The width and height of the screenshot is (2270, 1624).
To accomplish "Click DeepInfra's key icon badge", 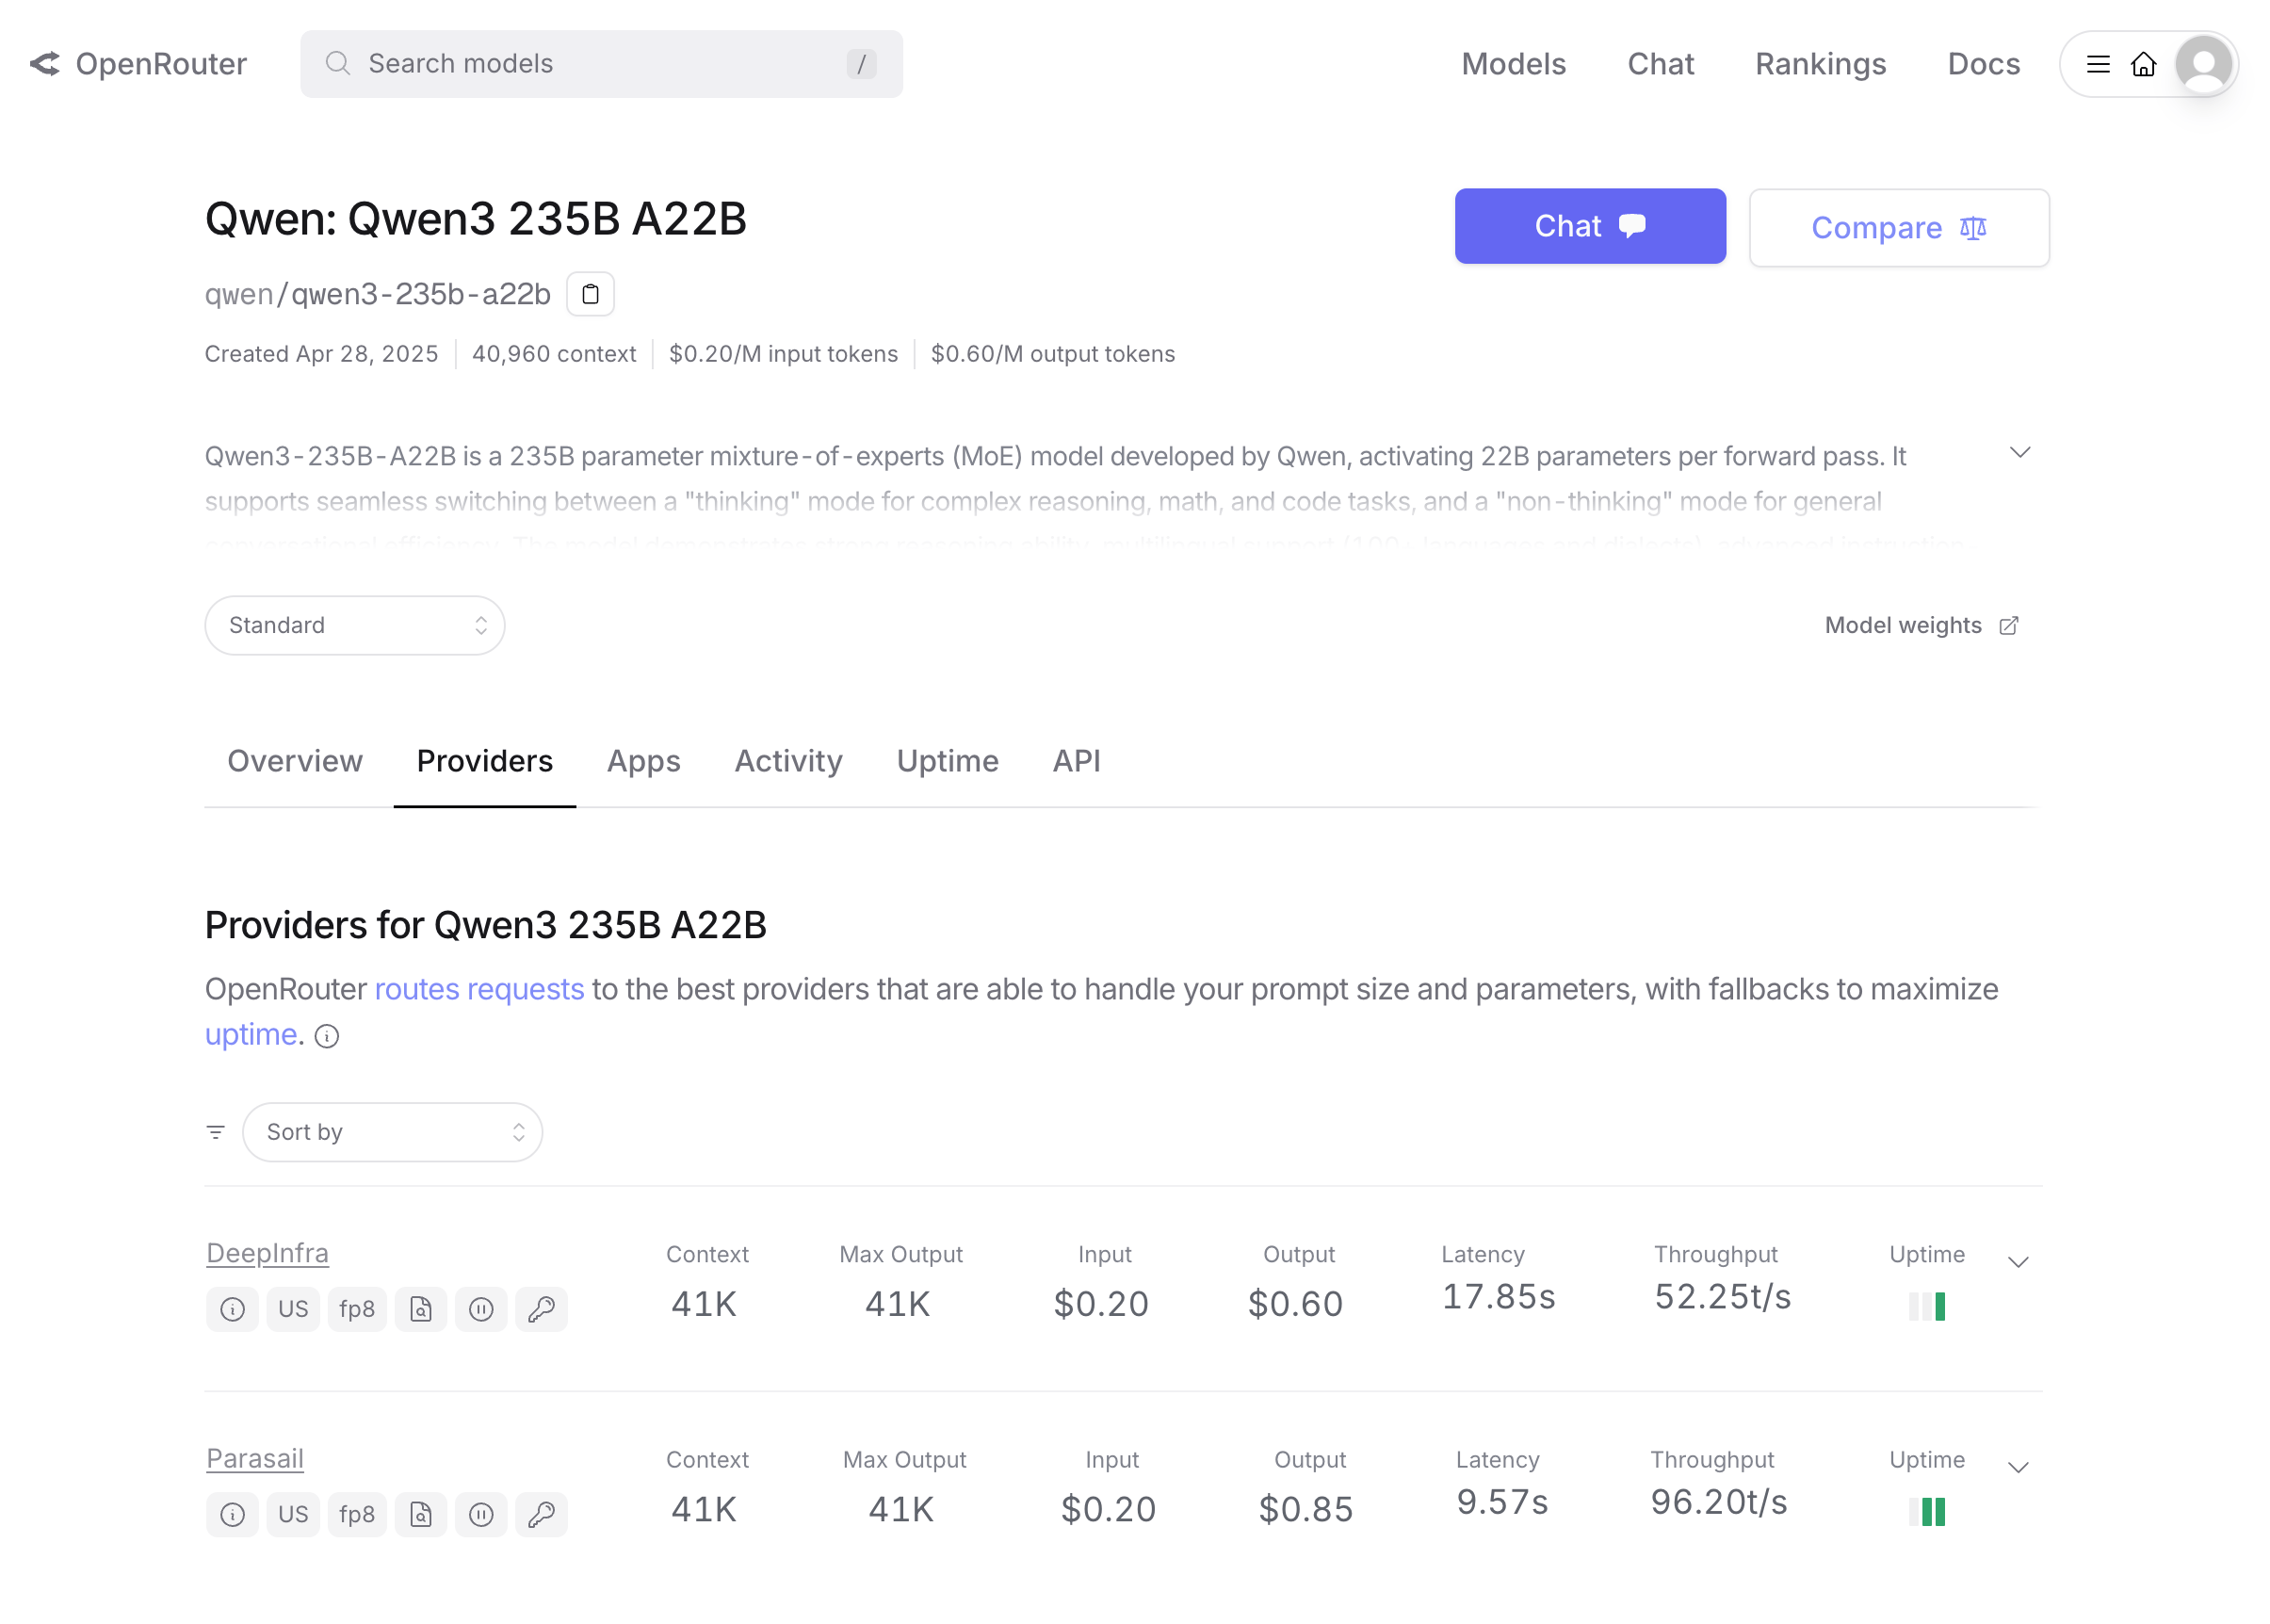I will click(541, 1309).
